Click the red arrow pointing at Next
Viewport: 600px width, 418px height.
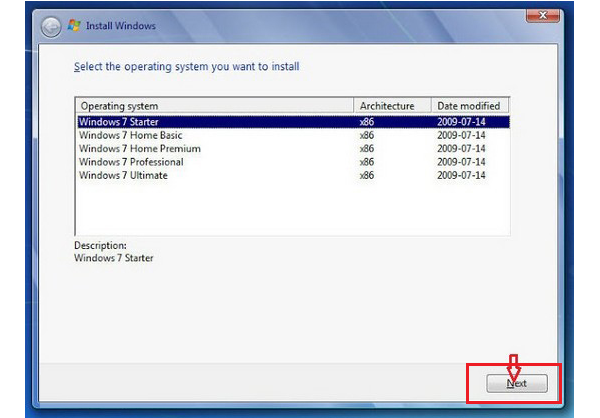click(515, 364)
